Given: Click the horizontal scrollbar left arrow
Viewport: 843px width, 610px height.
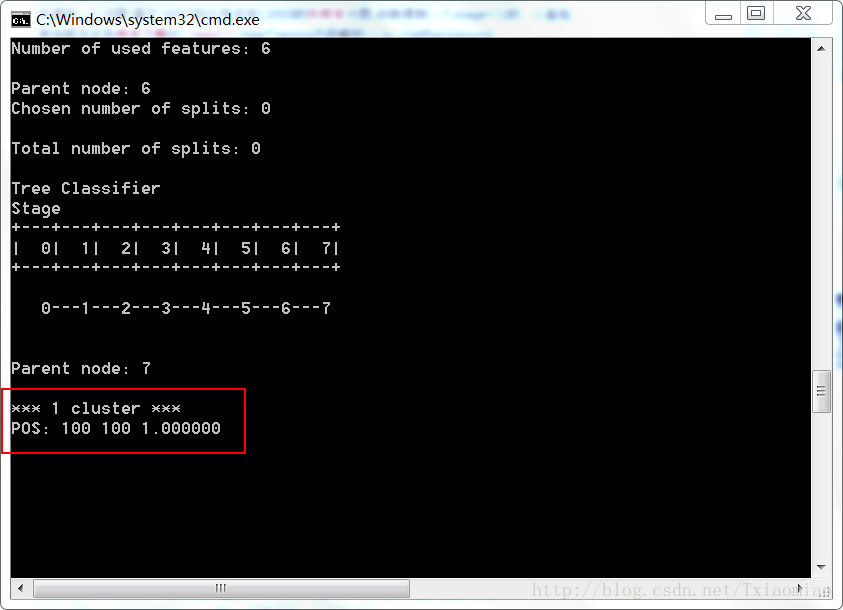Looking at the screenshot, I should point(20,588).
